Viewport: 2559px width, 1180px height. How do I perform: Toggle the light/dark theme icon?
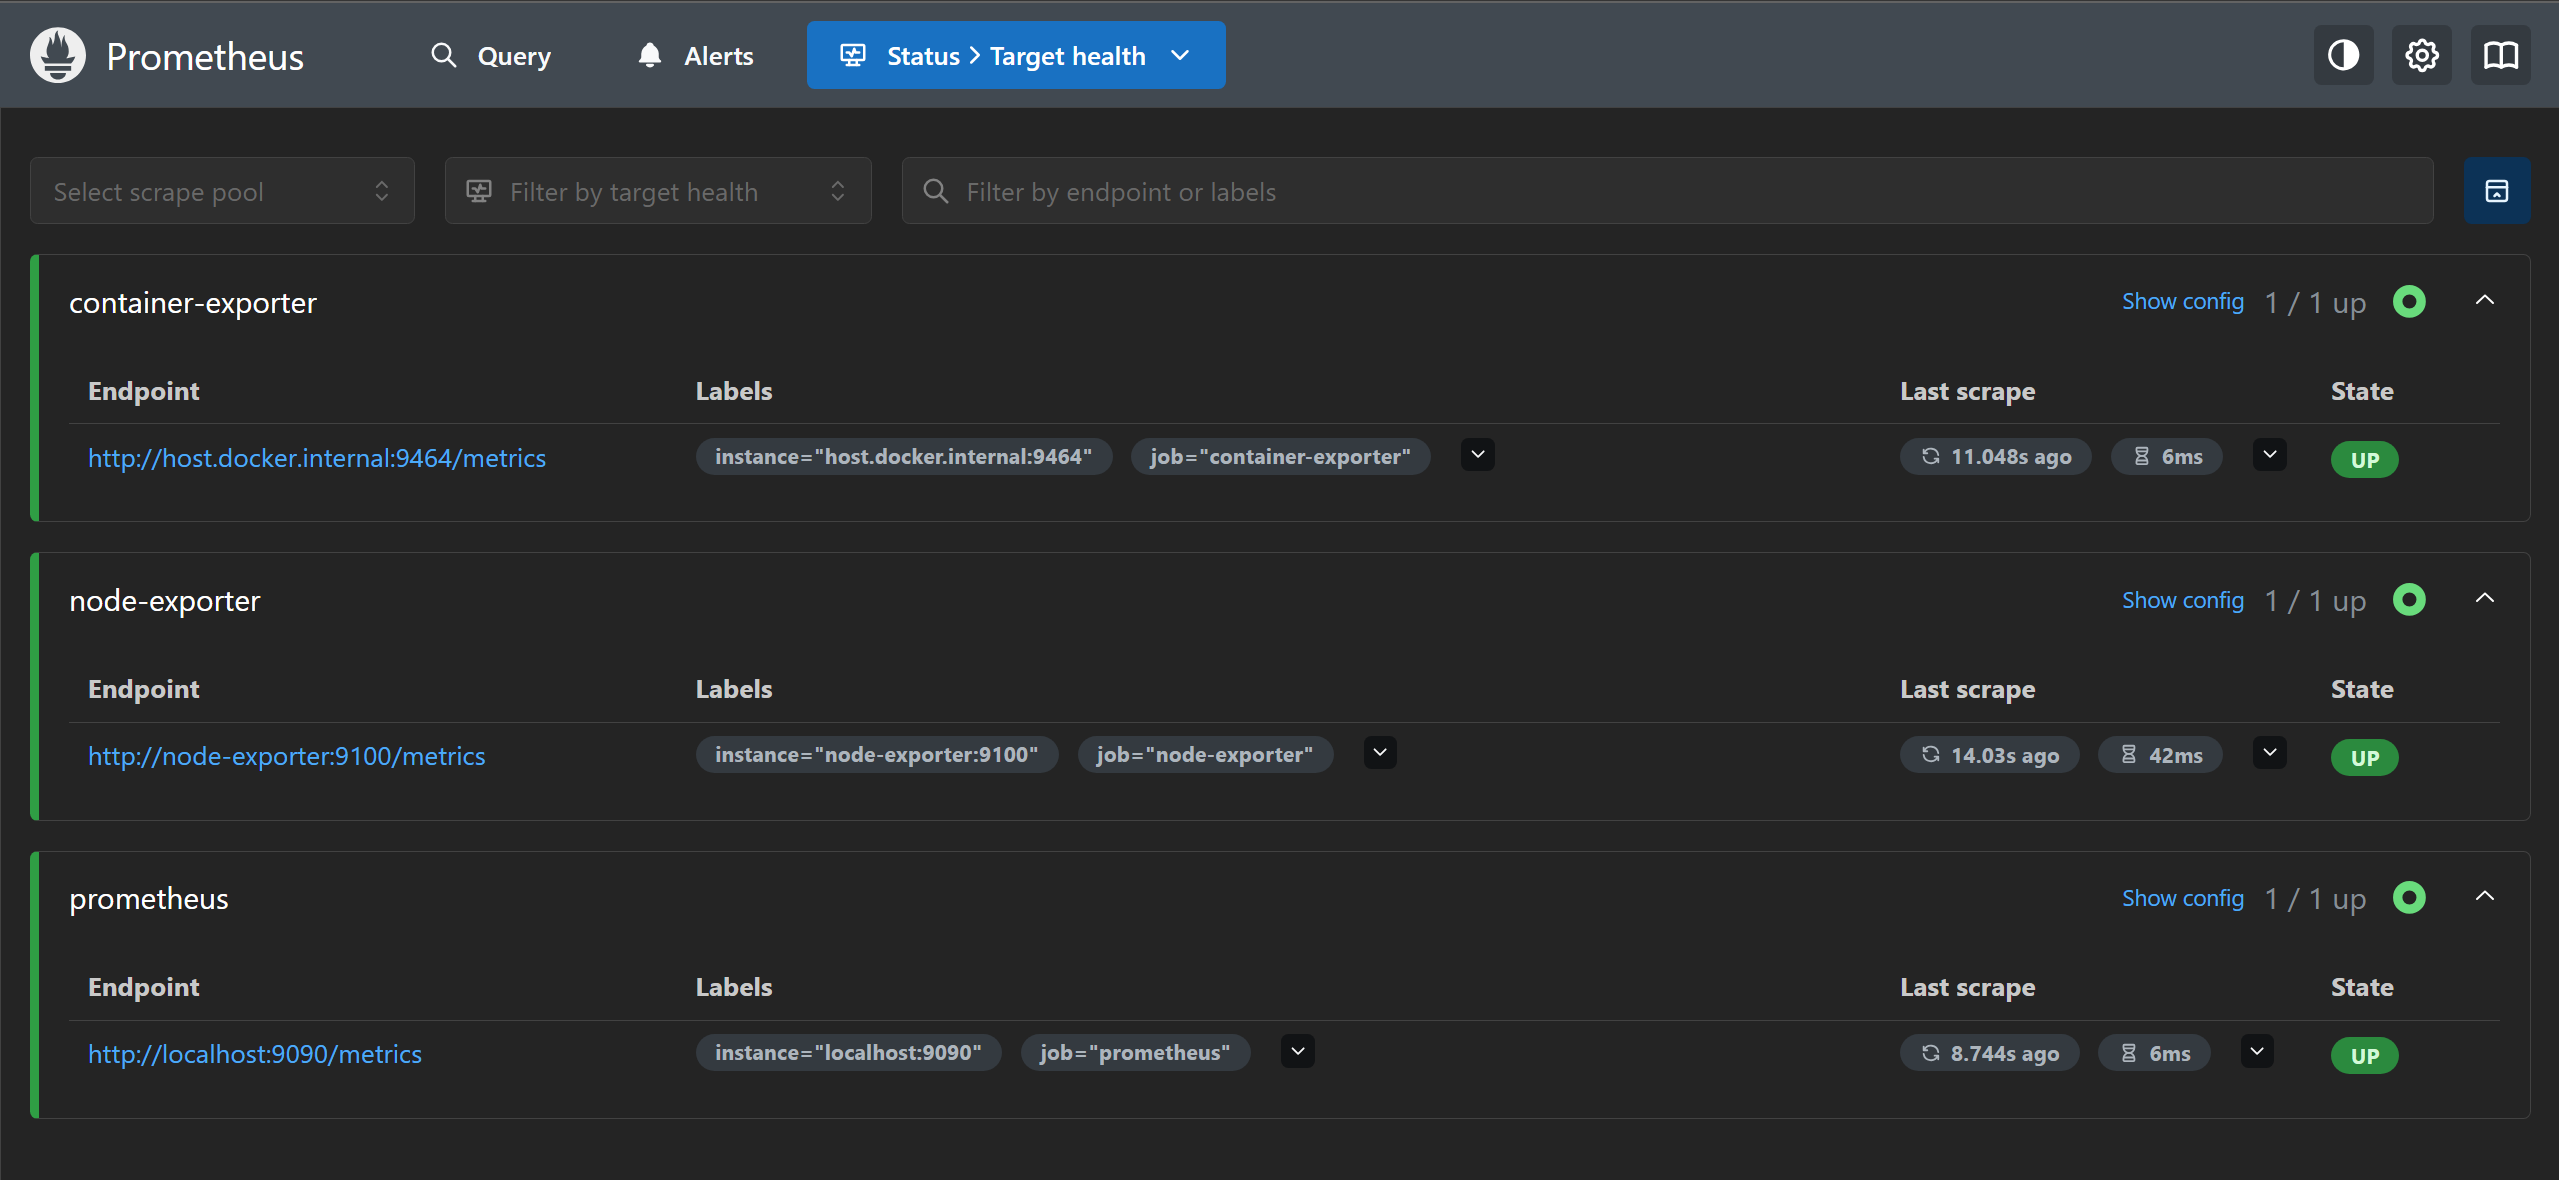tap(2343, 55)
